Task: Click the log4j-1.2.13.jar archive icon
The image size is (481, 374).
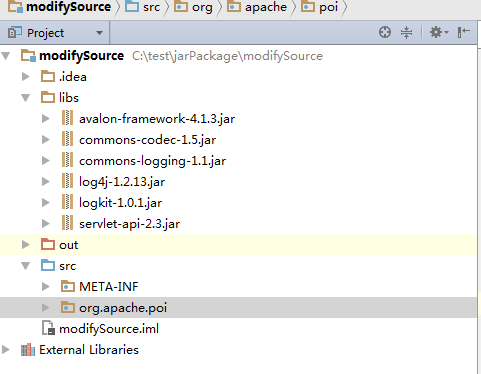Action: coord(67,181)
